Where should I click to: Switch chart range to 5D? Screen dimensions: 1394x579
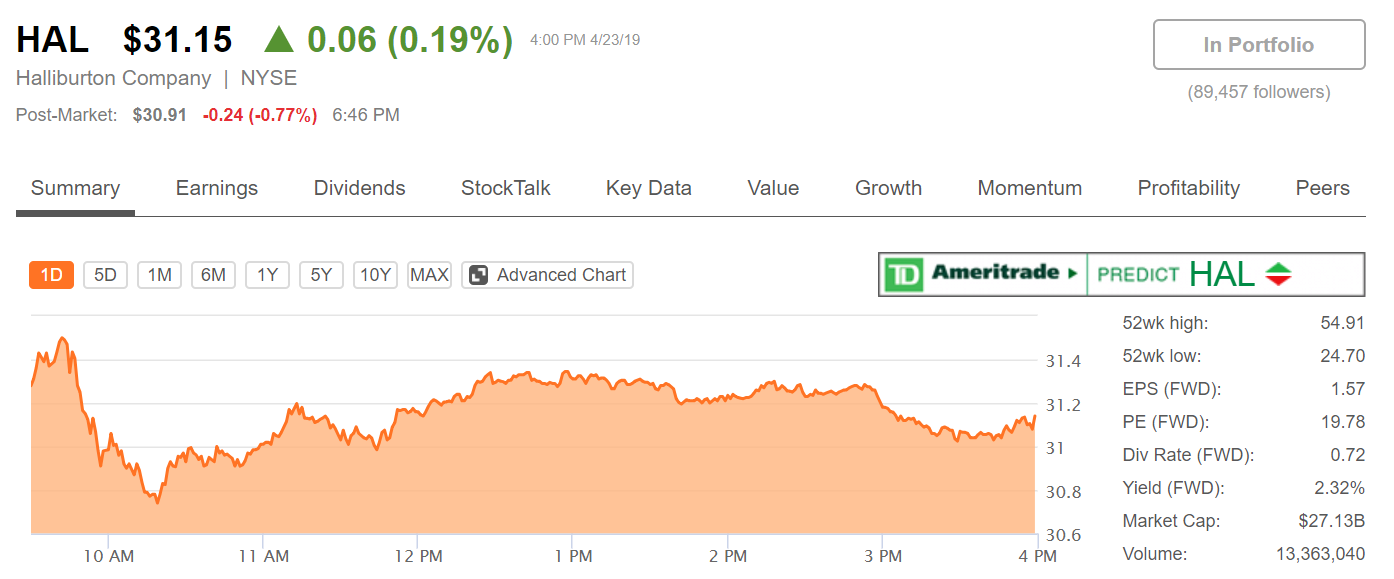pos(105,275)
